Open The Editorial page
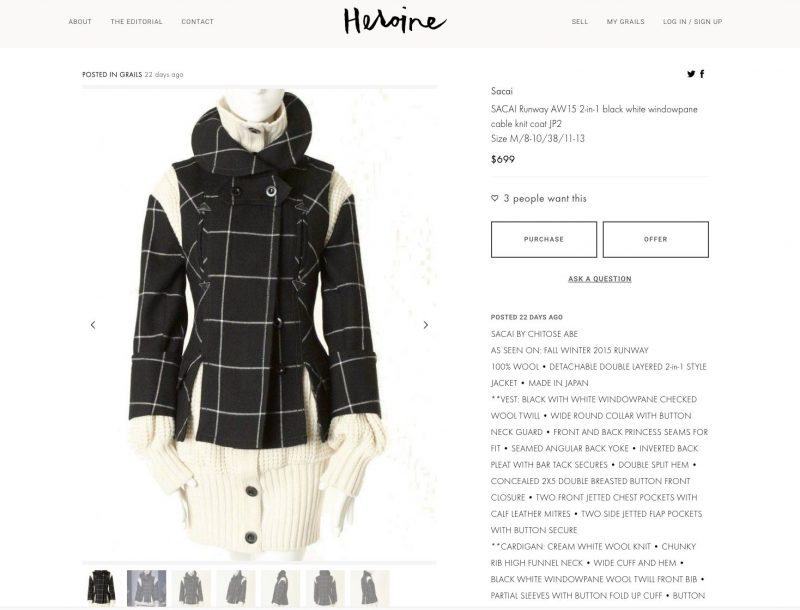 136,21
